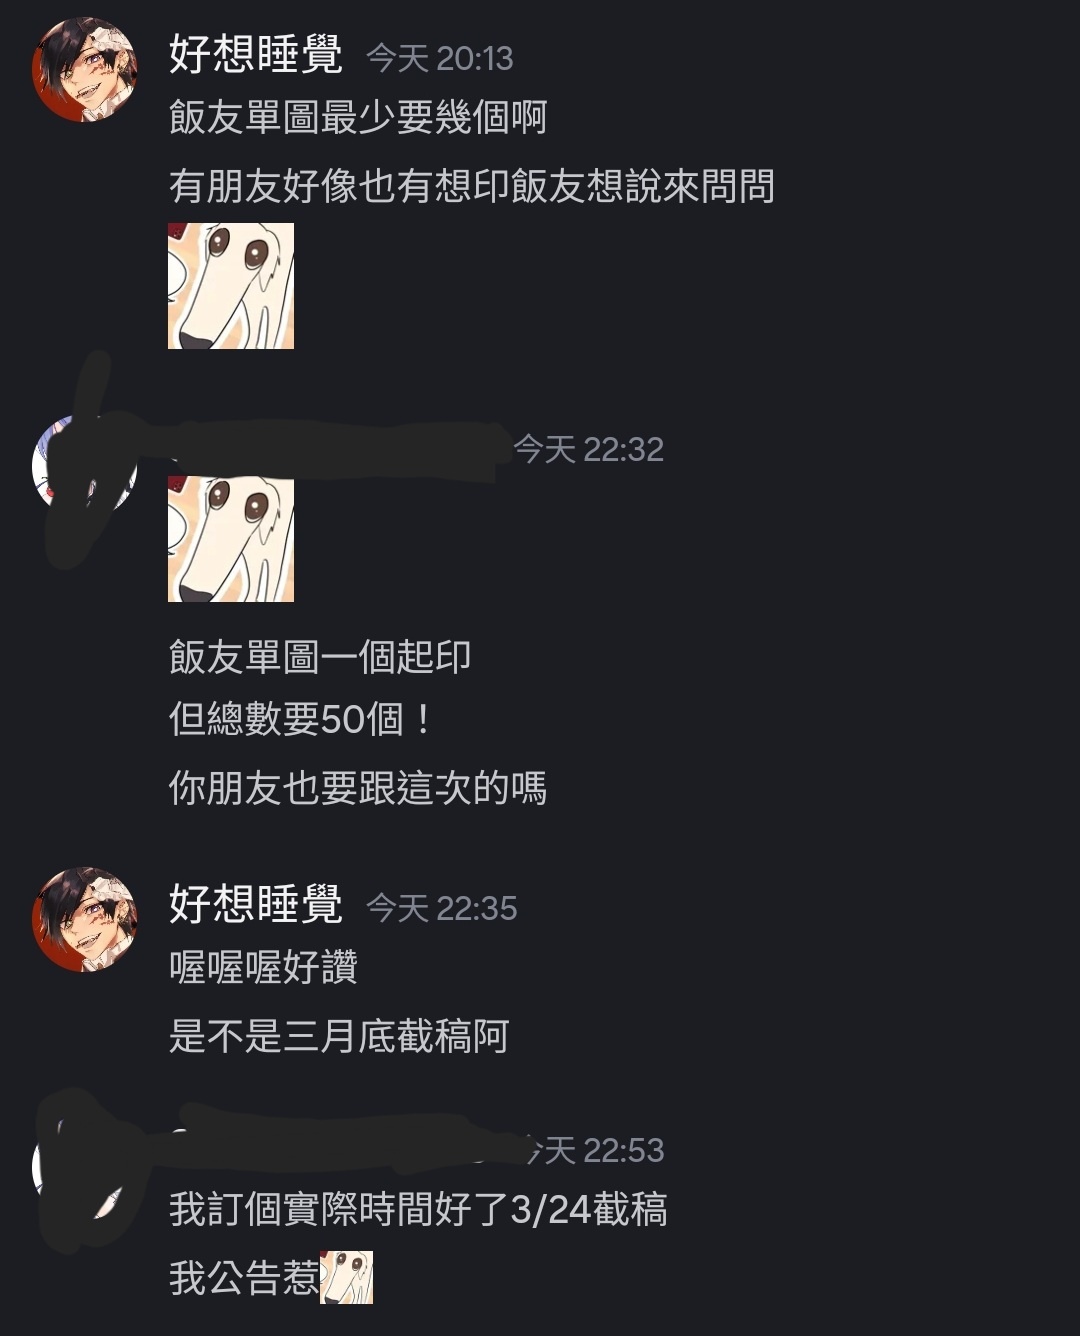Select message 是不是三月底截稿阿
Image resolution: width=1080 pixels, height=1336 pixels.
339,1036
